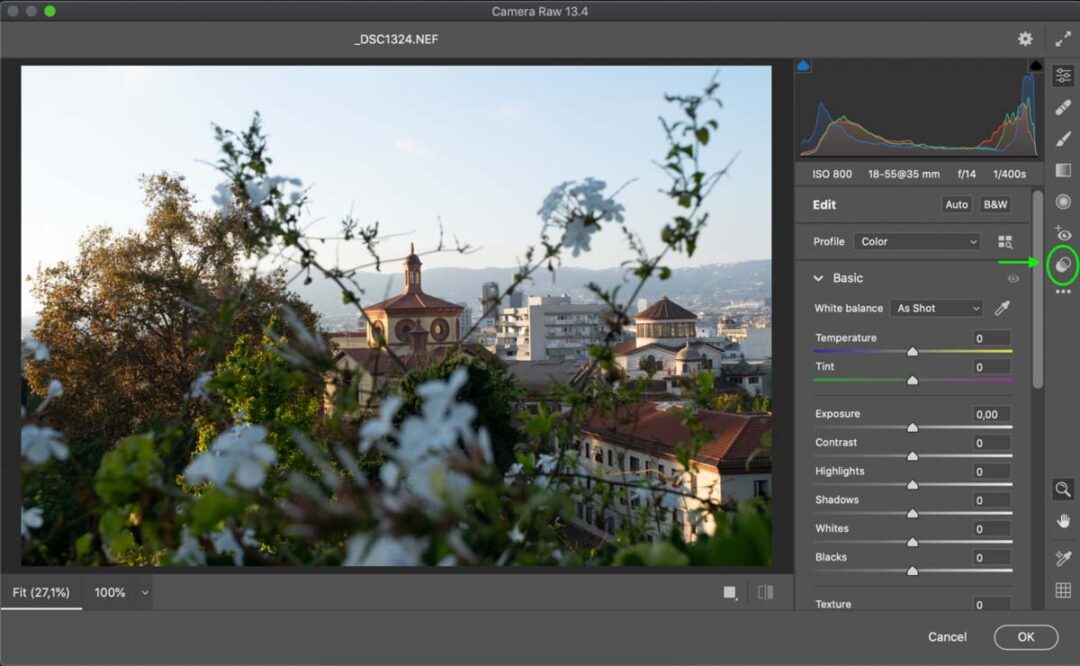The image size is (1080, 666).
Task: Toggle the clipping warning on the histogram
Action: click(x=803, y=63)
